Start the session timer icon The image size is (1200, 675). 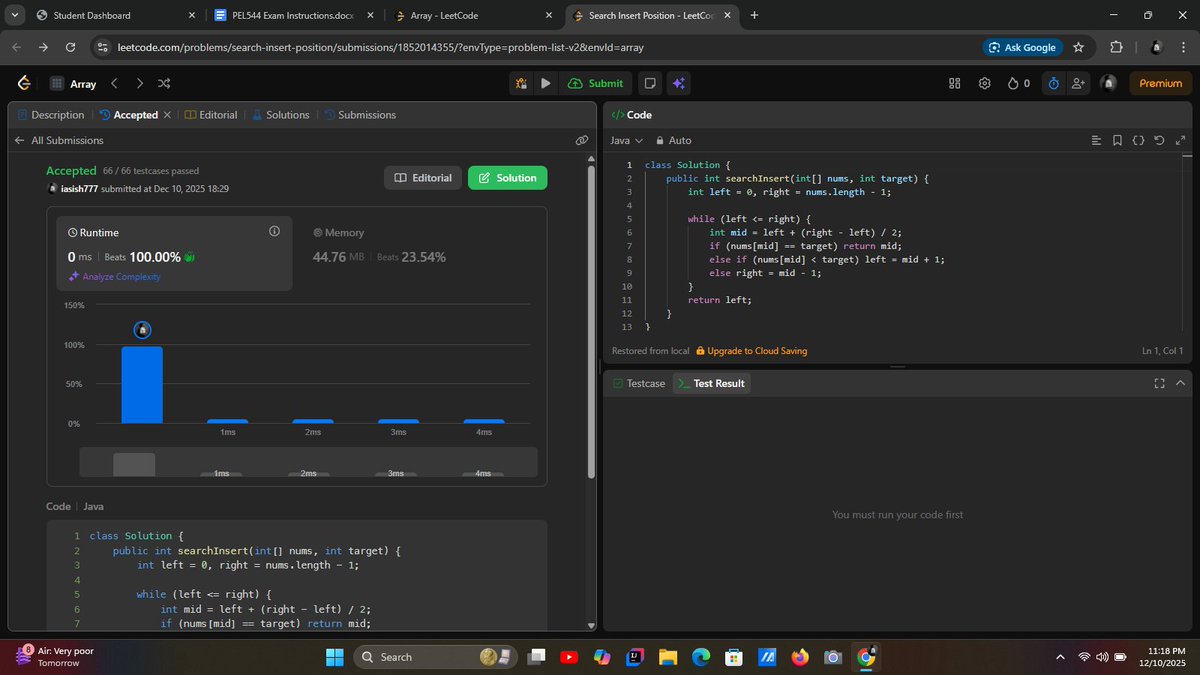point(1052,83)
